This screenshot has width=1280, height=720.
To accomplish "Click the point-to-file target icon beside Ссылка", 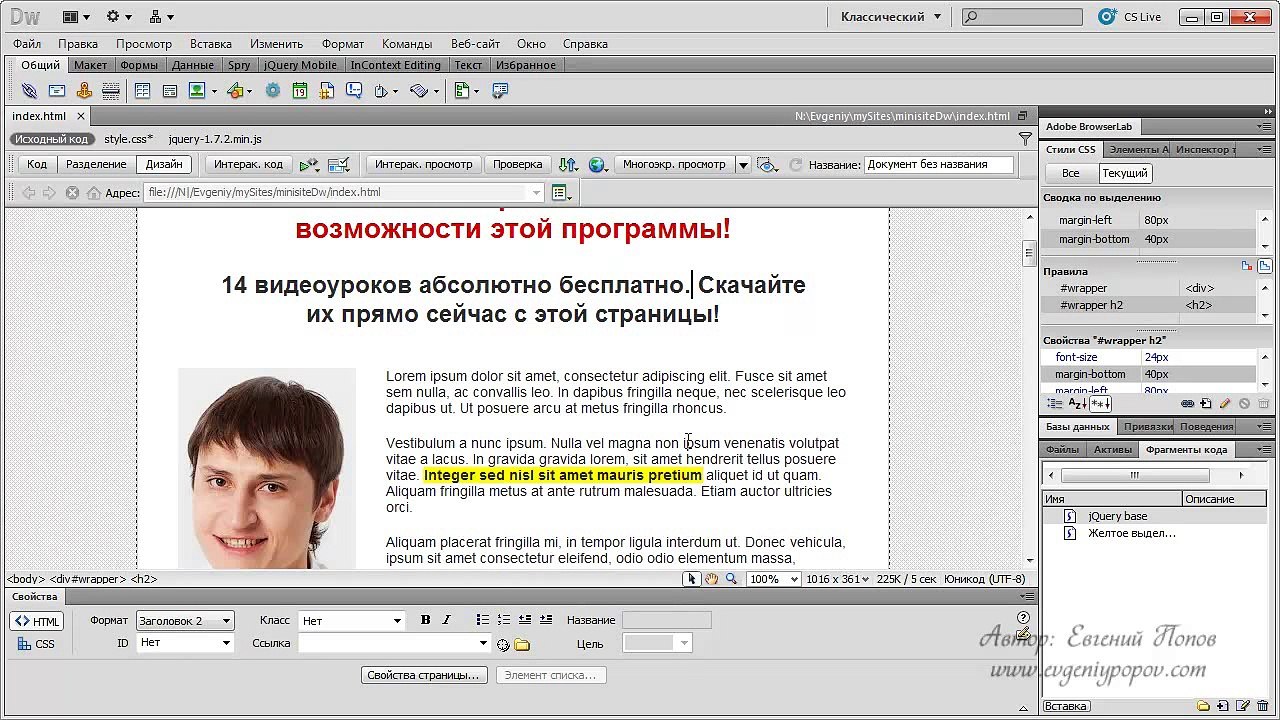I will pyautogui.click(x=503, y=645).
